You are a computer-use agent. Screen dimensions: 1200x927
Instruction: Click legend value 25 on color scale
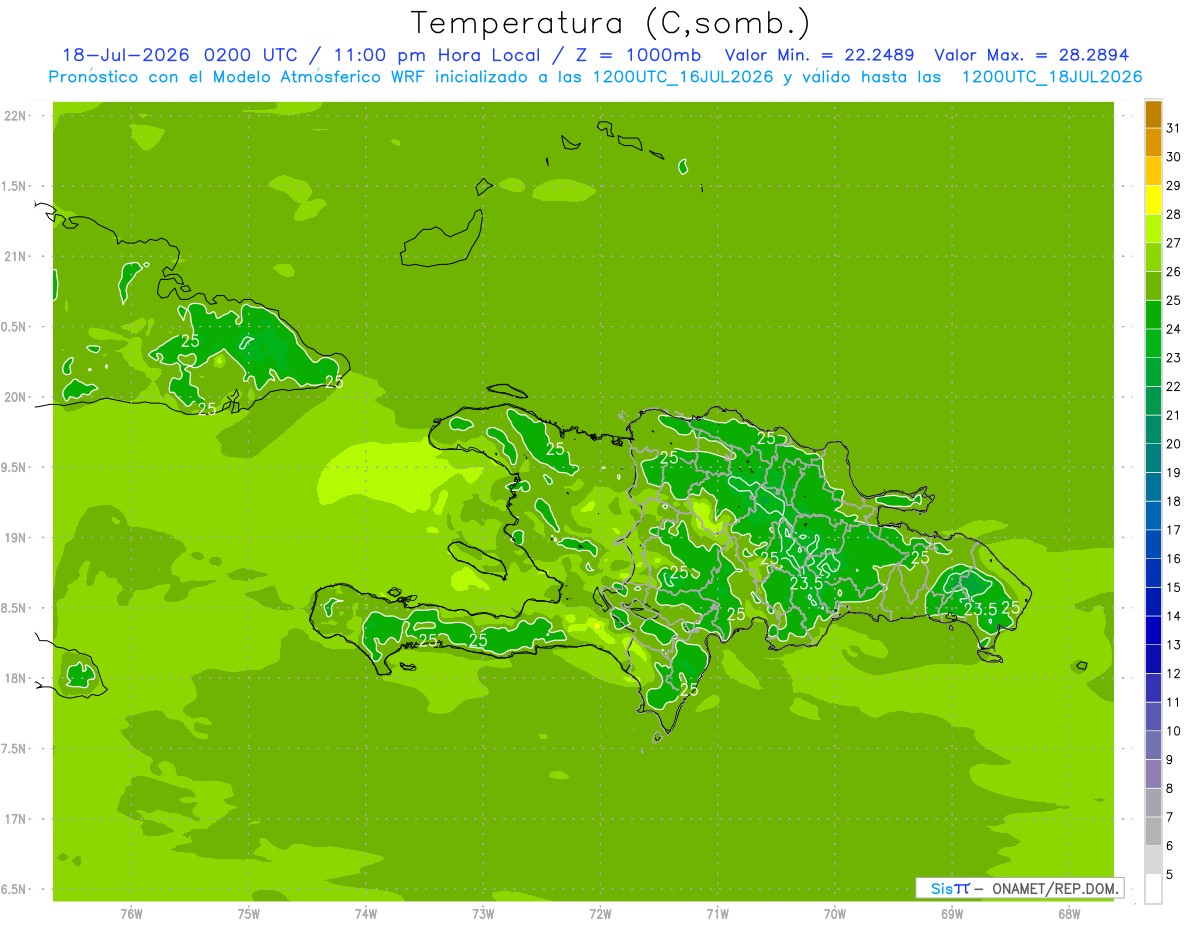[1173, 300]
